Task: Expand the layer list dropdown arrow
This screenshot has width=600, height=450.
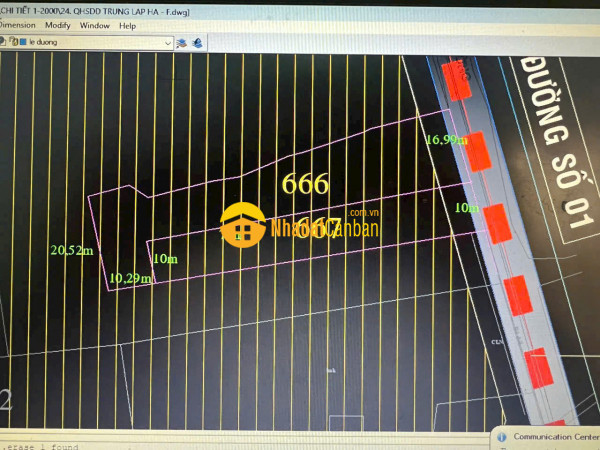Action: point(166,42)
